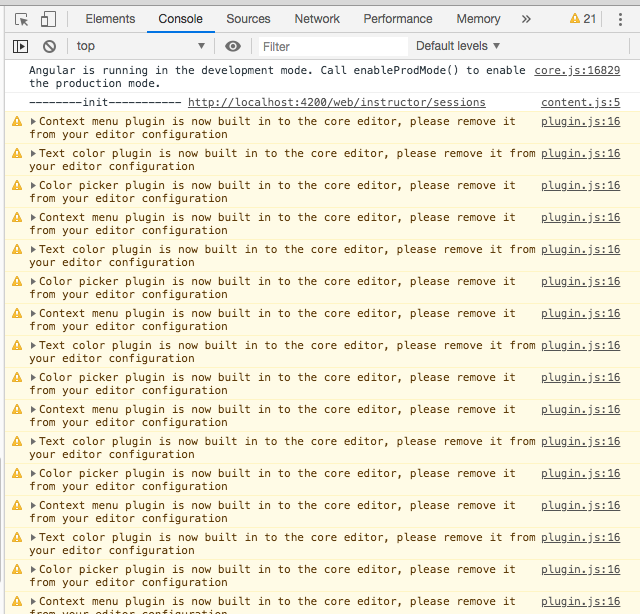Click warning icon of fifth Text color warning
The image size is (640, 614).
coord(17,537)
